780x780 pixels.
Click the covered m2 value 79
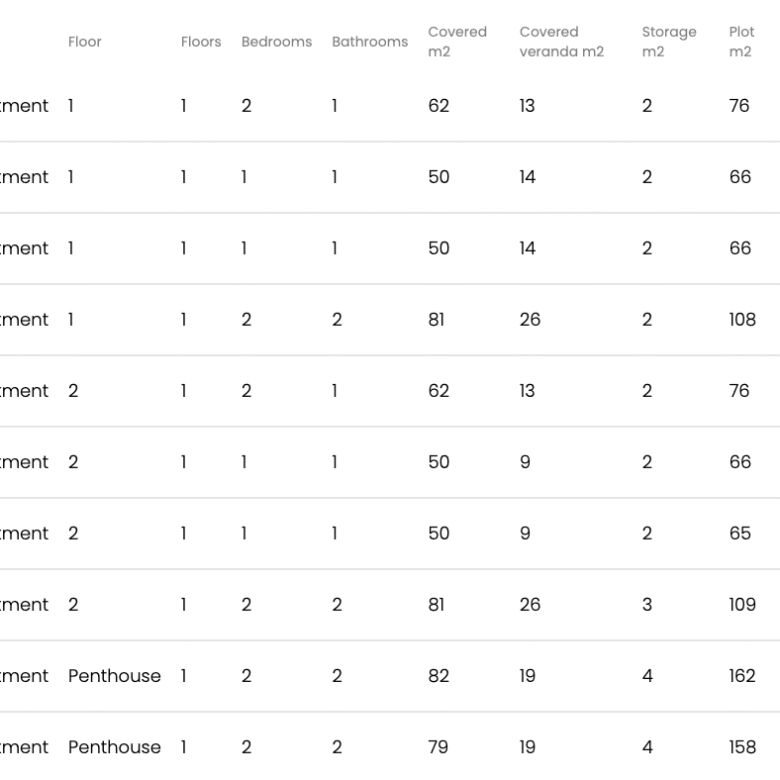coord(439,747)
